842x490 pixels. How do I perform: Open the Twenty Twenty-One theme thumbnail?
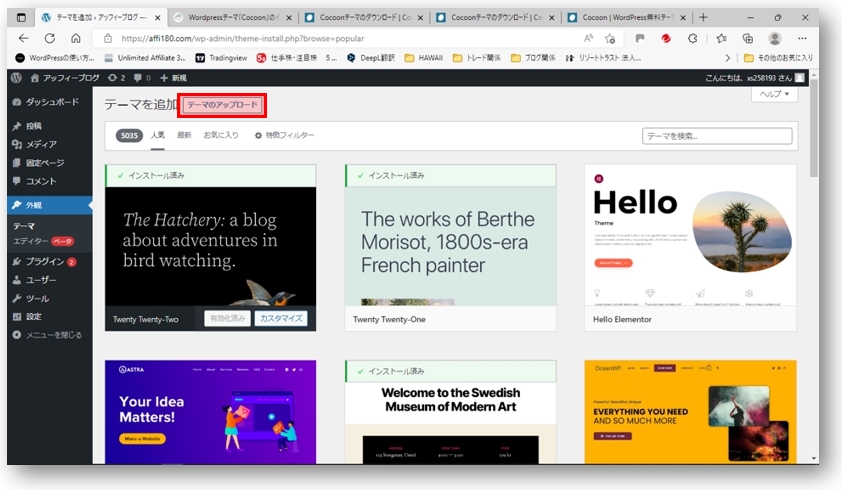click(x=451, y=247)
